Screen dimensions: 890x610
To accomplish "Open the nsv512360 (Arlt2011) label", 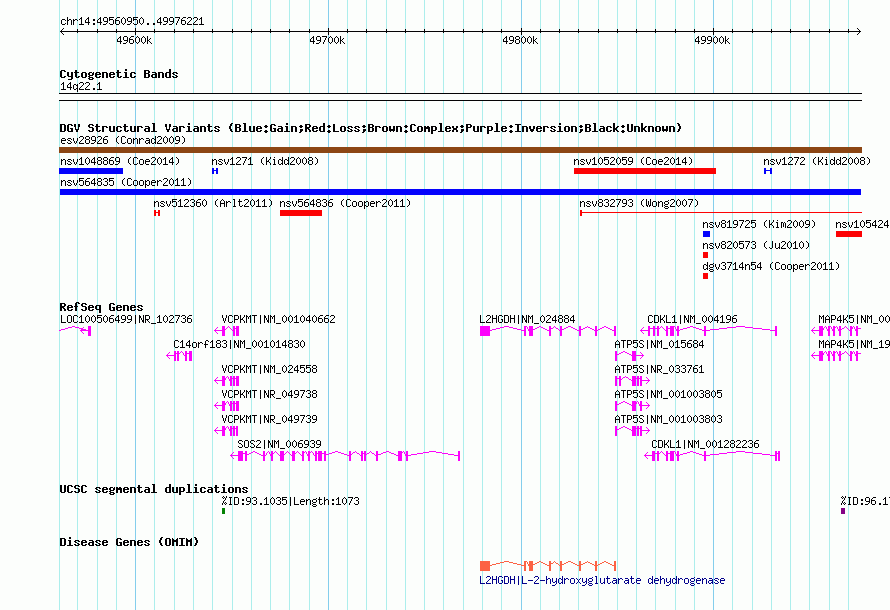I will coord(213,203).
